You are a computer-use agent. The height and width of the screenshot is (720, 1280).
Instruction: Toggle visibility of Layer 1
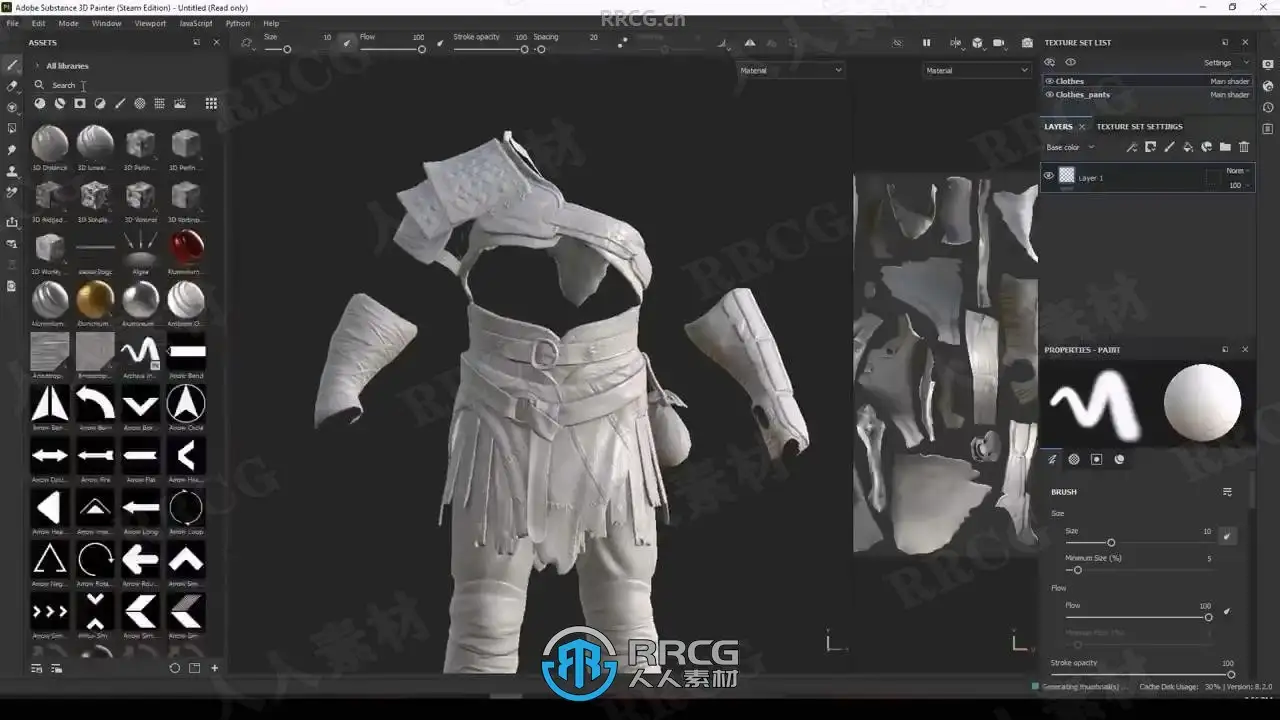coord(1048,176)
